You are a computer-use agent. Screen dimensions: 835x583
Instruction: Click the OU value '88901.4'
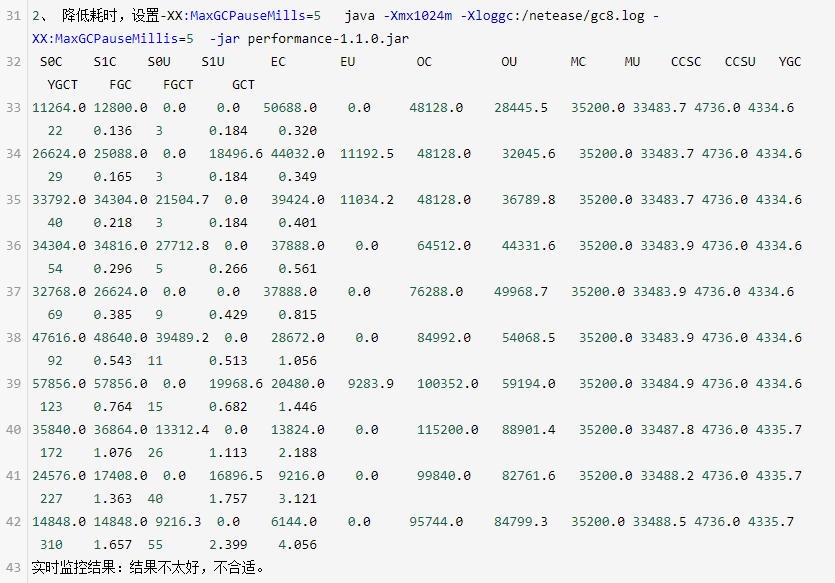coord(528,430)
